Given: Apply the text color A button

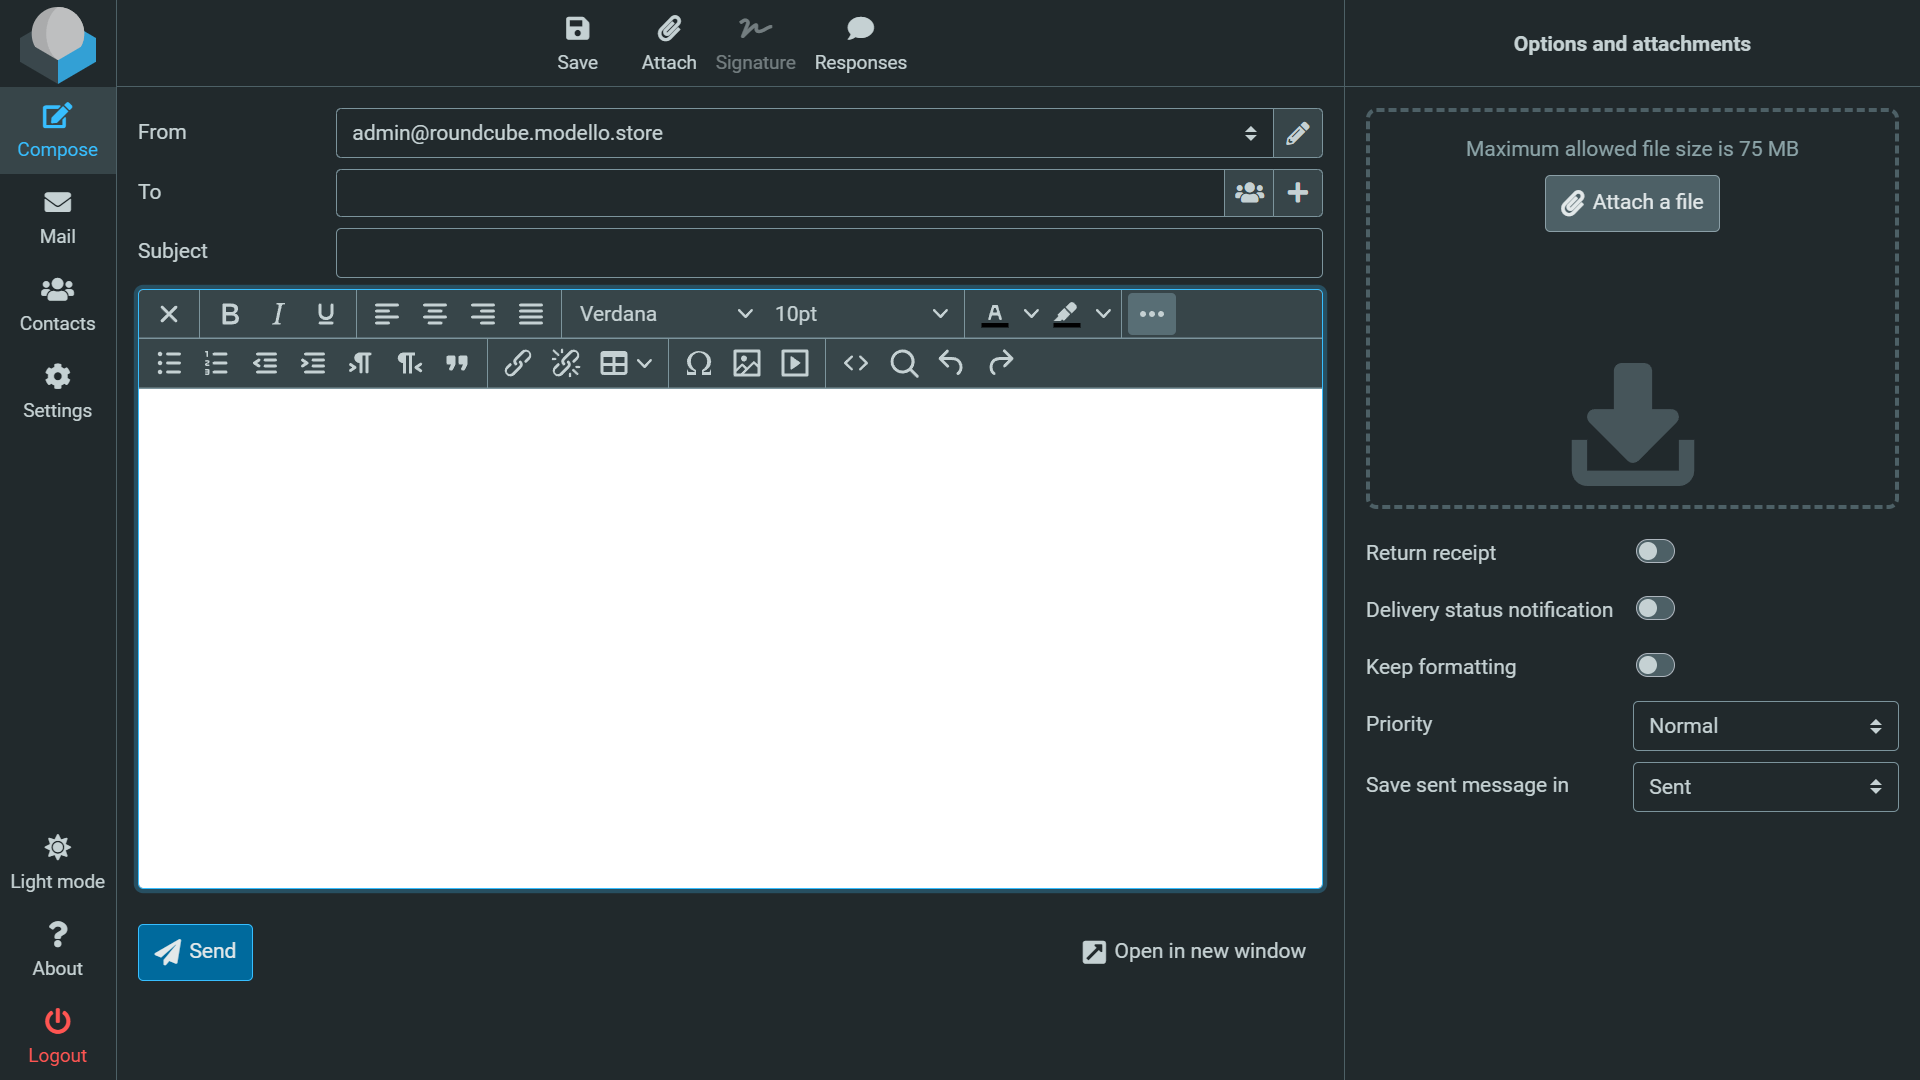Looking at the screenshot, I should pos(995,314).
